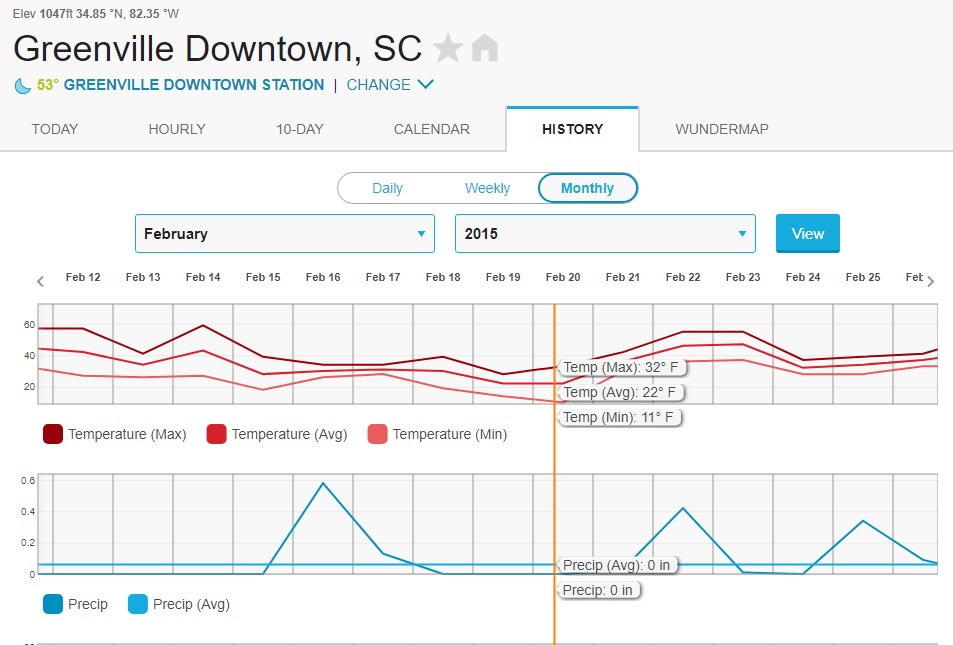
Task: Select the Weekly view option
Action: [x=487, y=188]
